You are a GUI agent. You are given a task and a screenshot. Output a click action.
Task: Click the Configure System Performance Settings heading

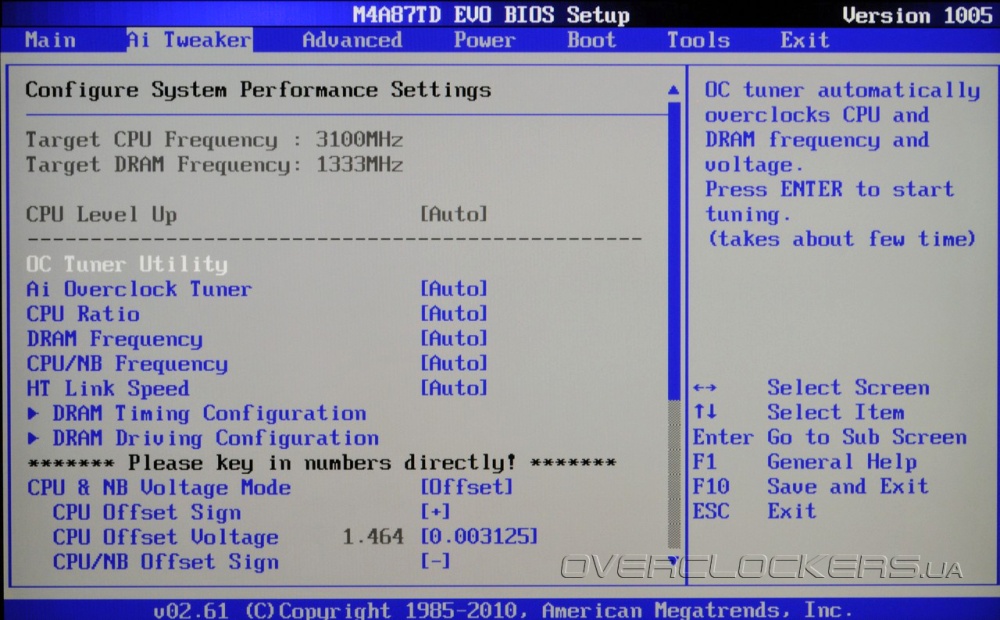coord(258,90)
